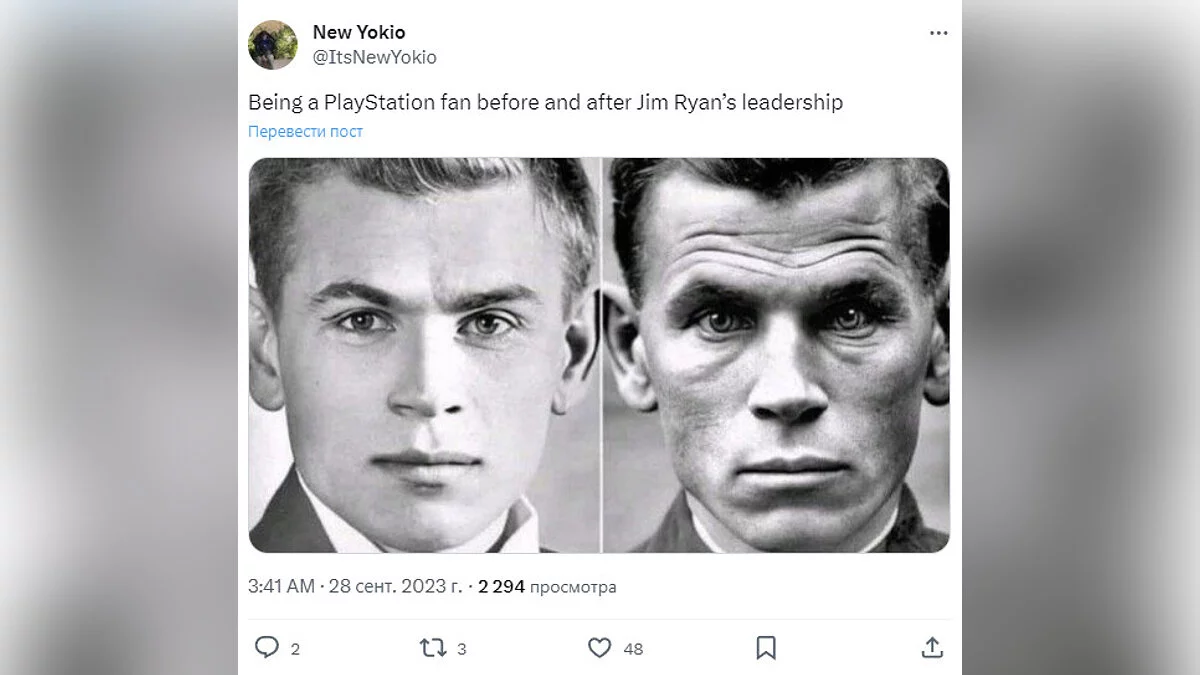Click the reply count number 2
This screenshot has height=675, width=1200.
[x=295, y=649]
